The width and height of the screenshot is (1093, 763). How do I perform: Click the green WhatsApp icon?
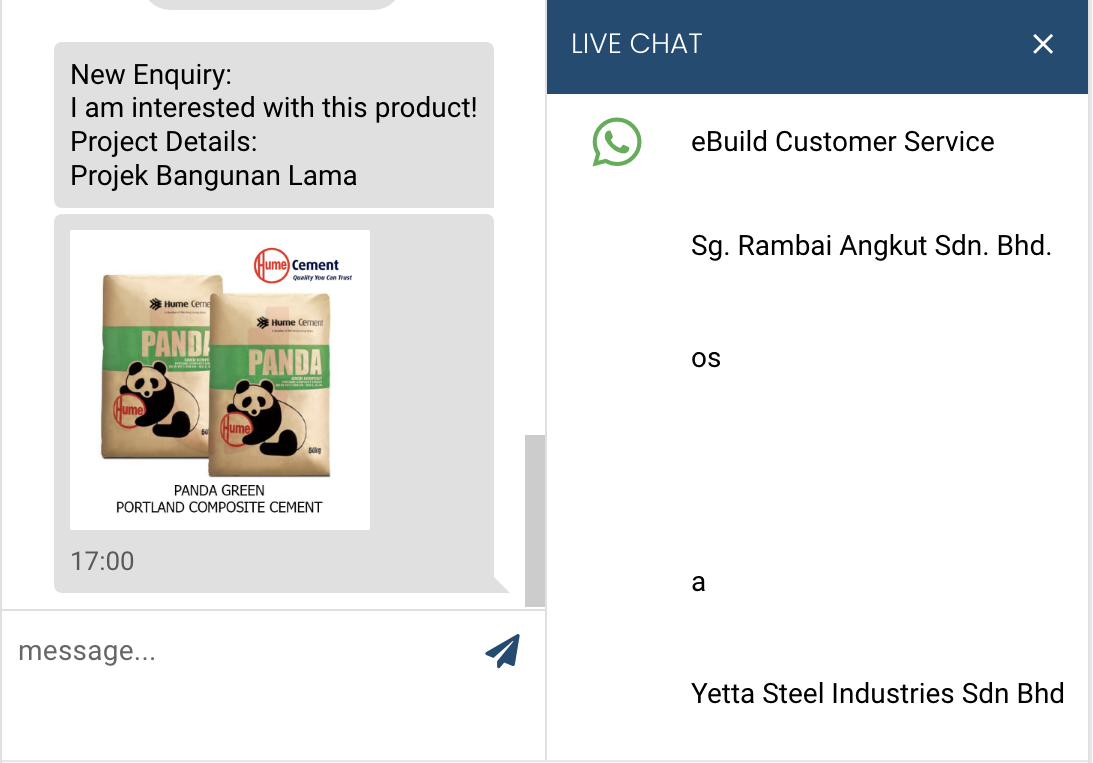(616, 142)
